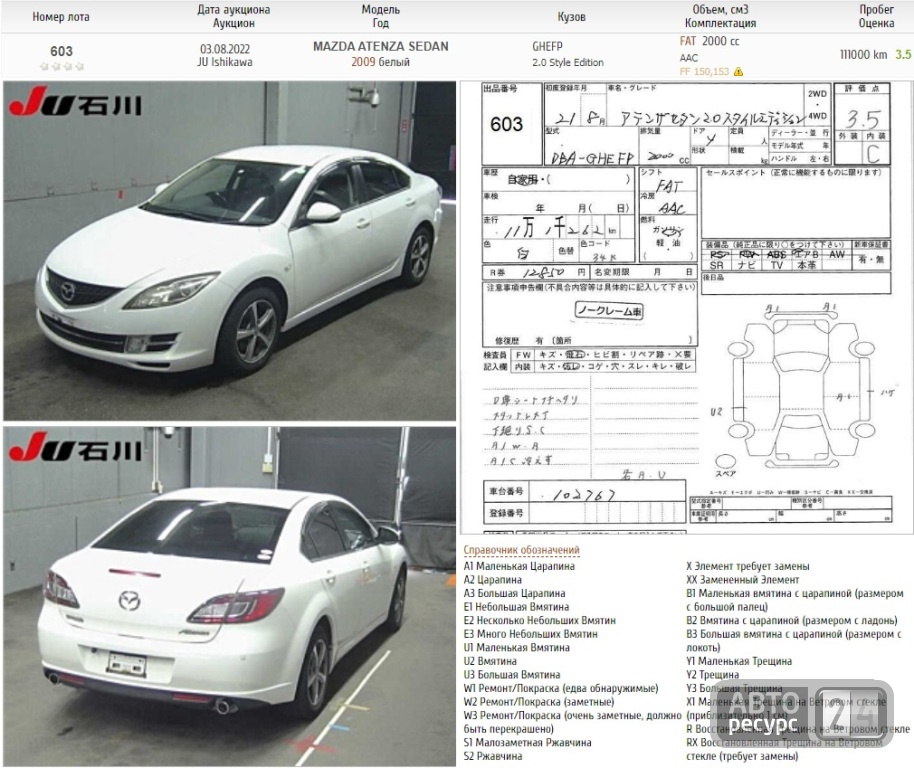The image size is (914, 768).
Task: Click the 'Кузов' column header
Action: coord(571,17)
